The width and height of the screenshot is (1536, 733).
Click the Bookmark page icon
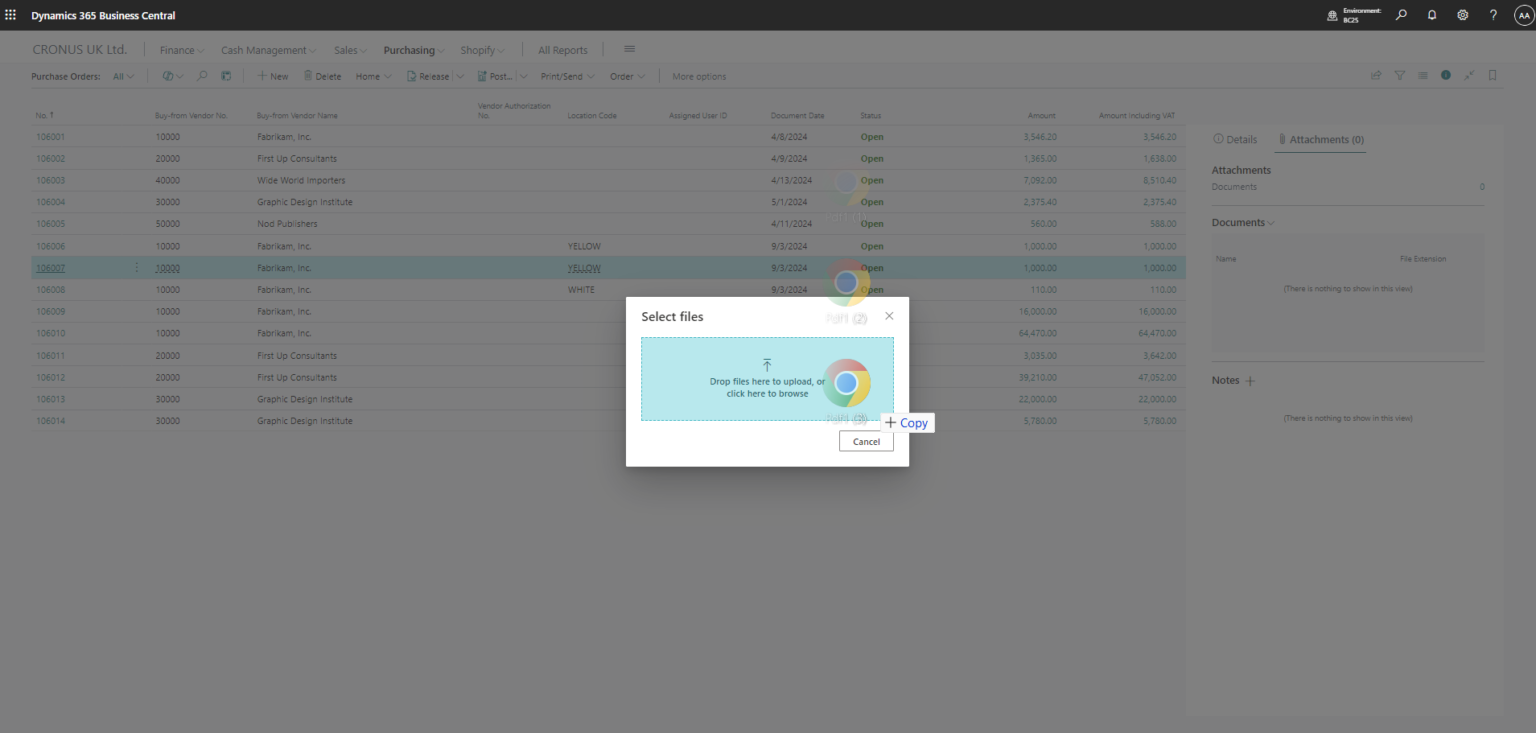[1493, 75]
